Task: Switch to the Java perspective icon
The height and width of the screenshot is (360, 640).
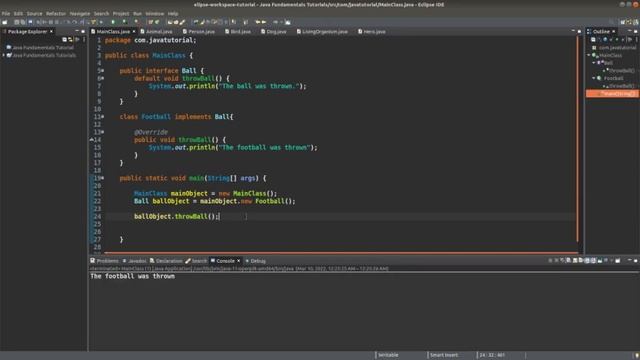Action: coord(629,22)
